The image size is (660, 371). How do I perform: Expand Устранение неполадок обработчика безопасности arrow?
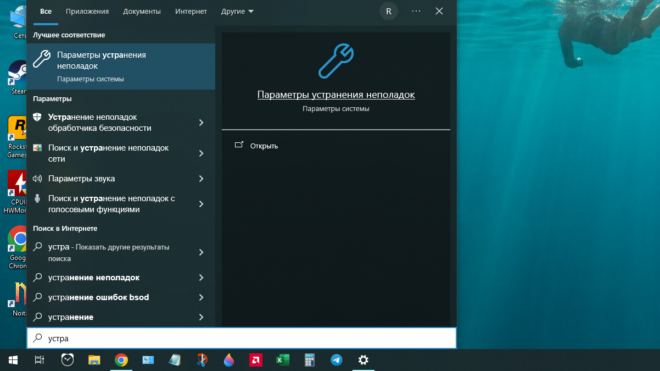201,123
